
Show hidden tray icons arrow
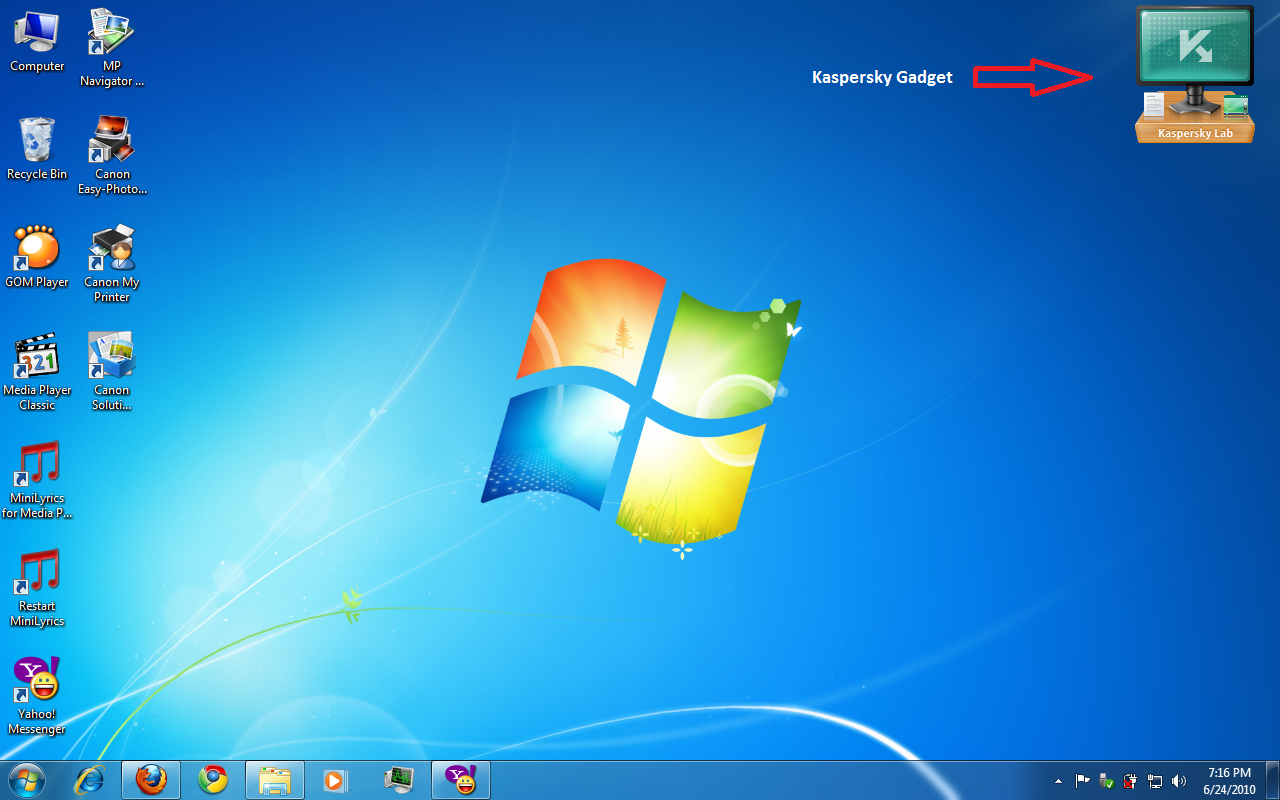coord(1058,780)
